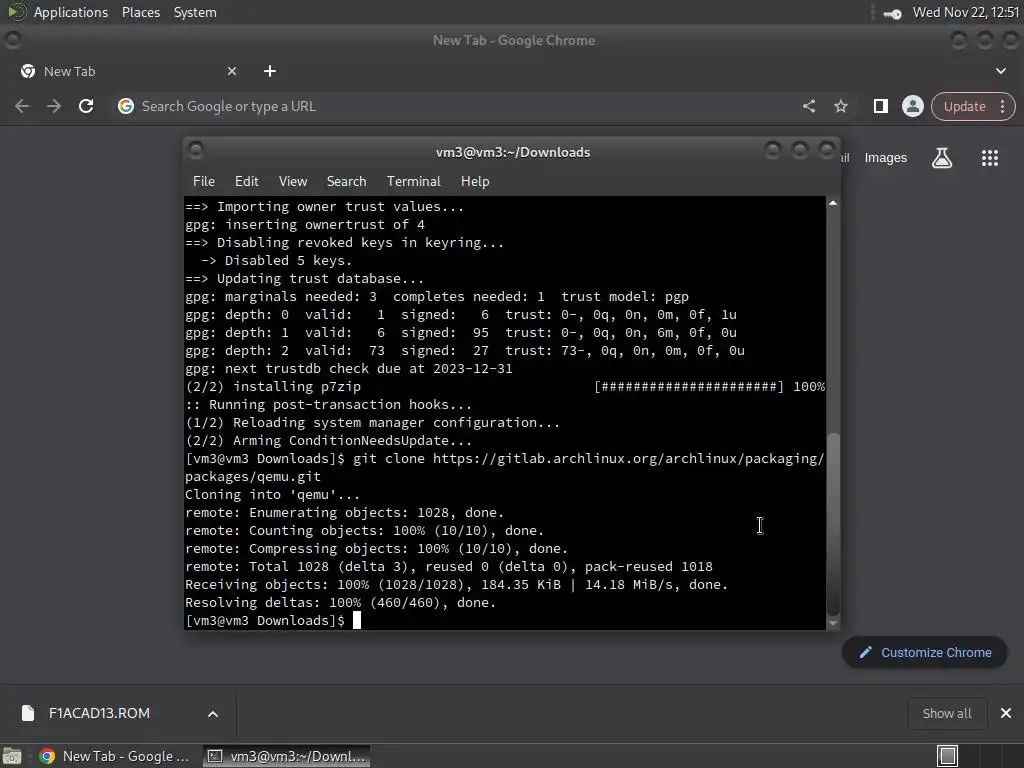This screenshot has width=1024, height=768.
Task: Click the terminal scrollbar thumb
Action: point(833,524)
